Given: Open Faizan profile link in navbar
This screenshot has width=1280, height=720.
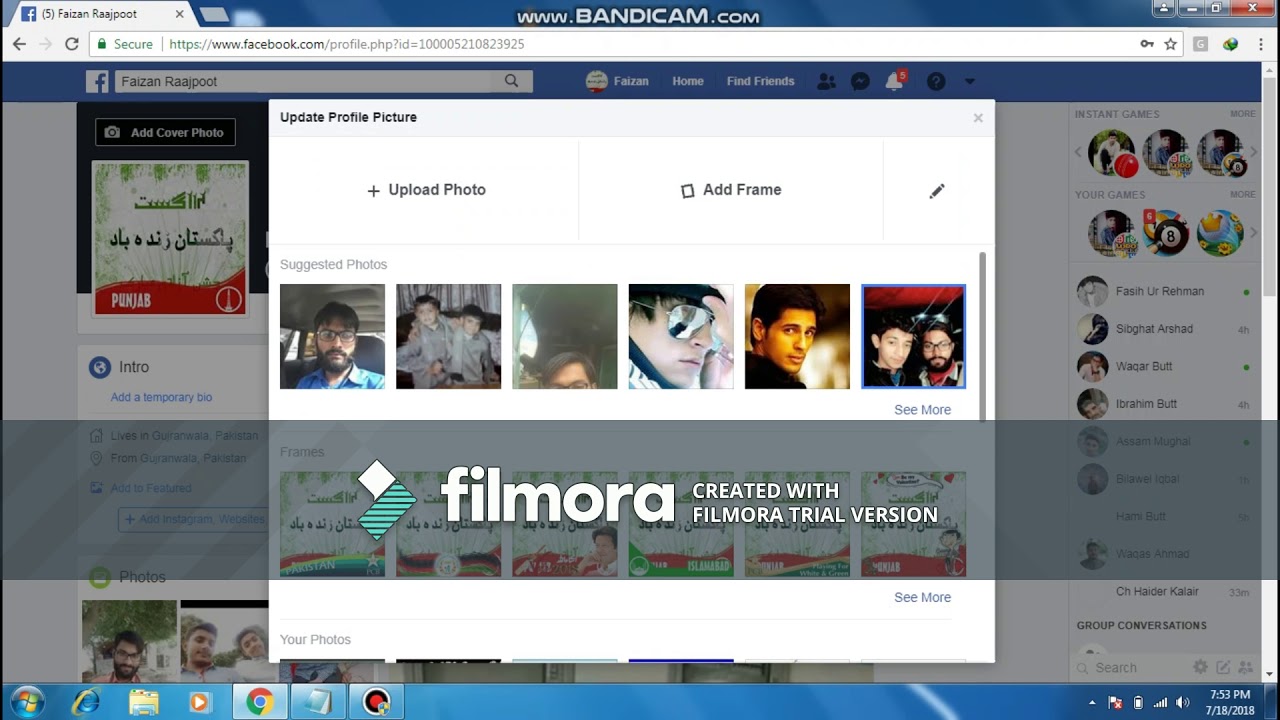Looking at the screenshot, I should [x=617, y=82].
